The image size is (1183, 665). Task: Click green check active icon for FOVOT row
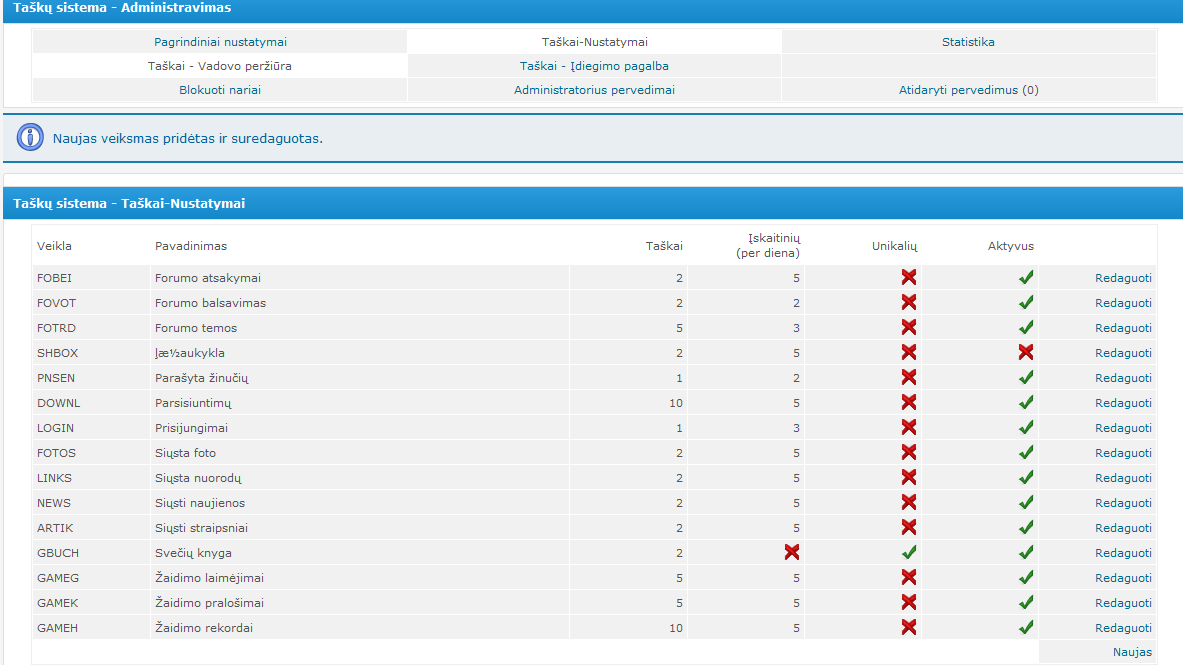coord(1025,303)
